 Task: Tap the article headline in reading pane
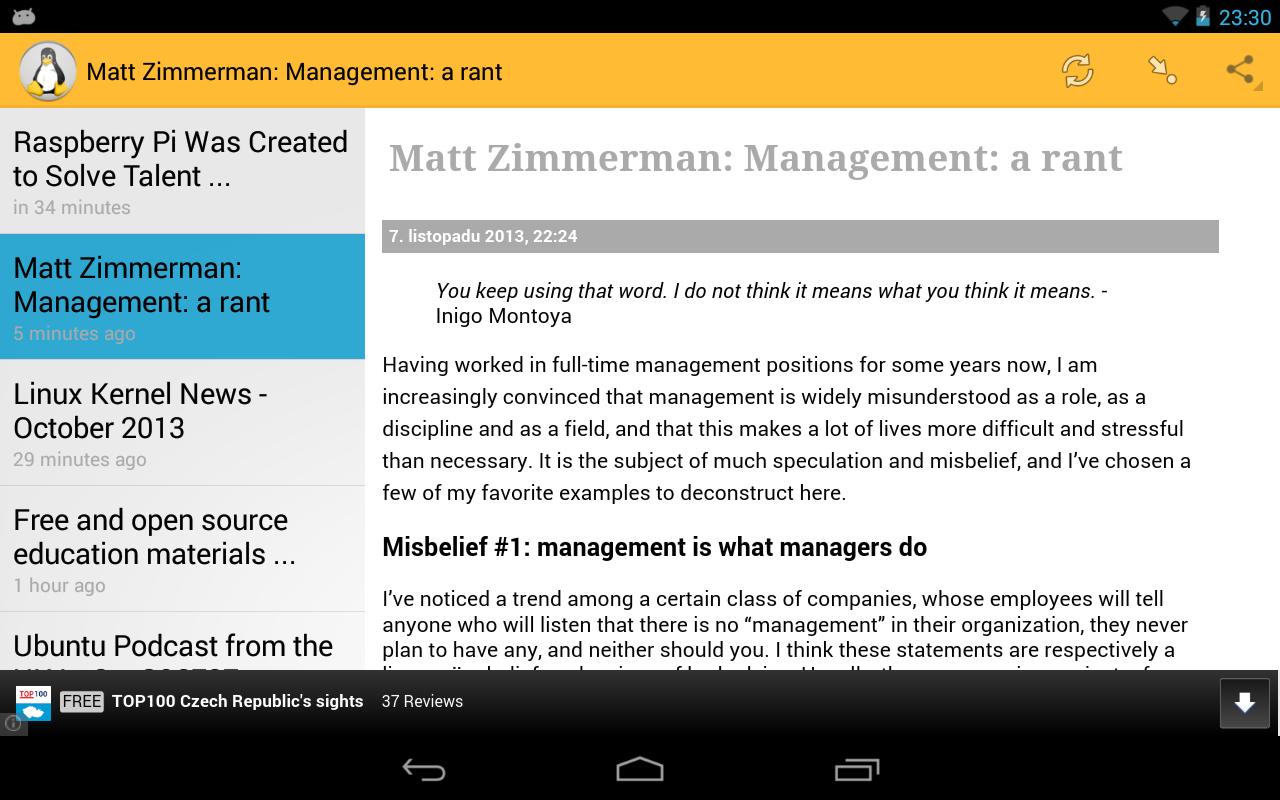(755, 158)
